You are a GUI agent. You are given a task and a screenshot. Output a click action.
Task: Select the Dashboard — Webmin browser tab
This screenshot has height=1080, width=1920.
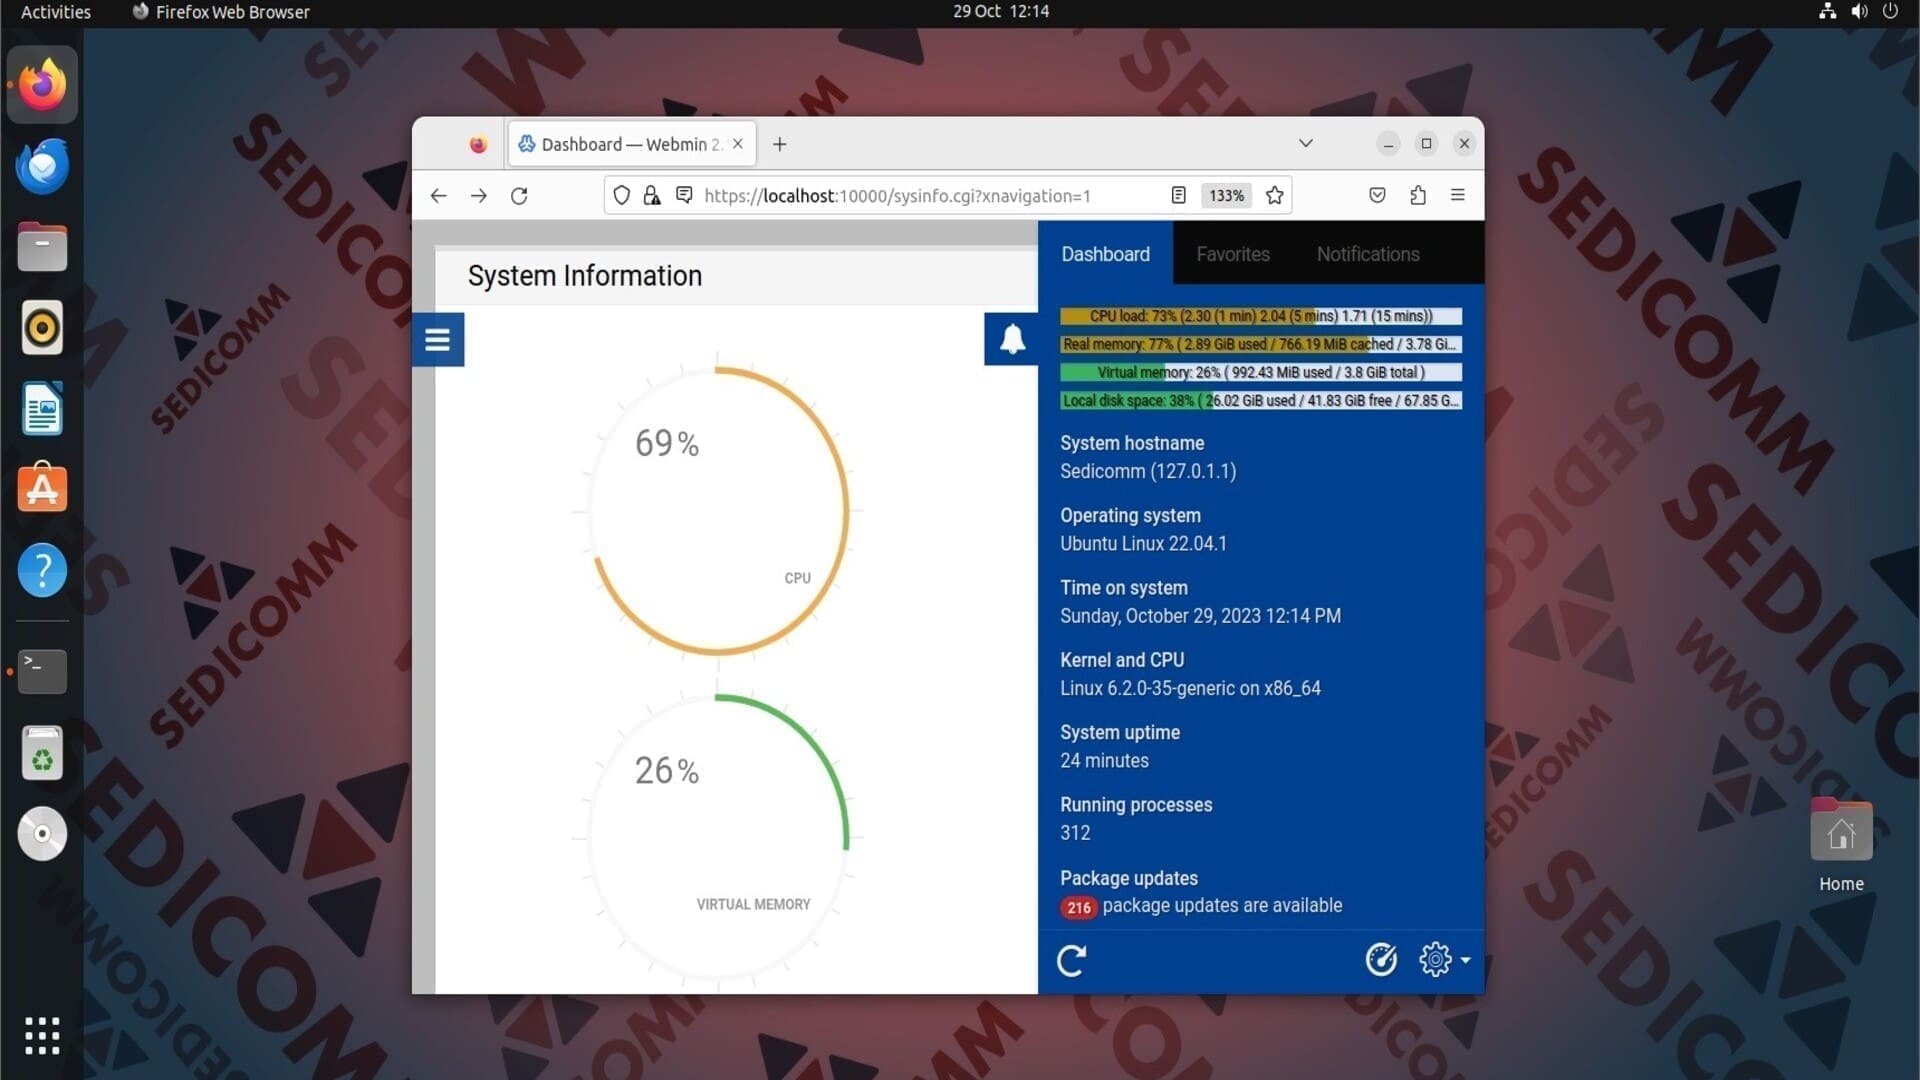pos(632,144)
